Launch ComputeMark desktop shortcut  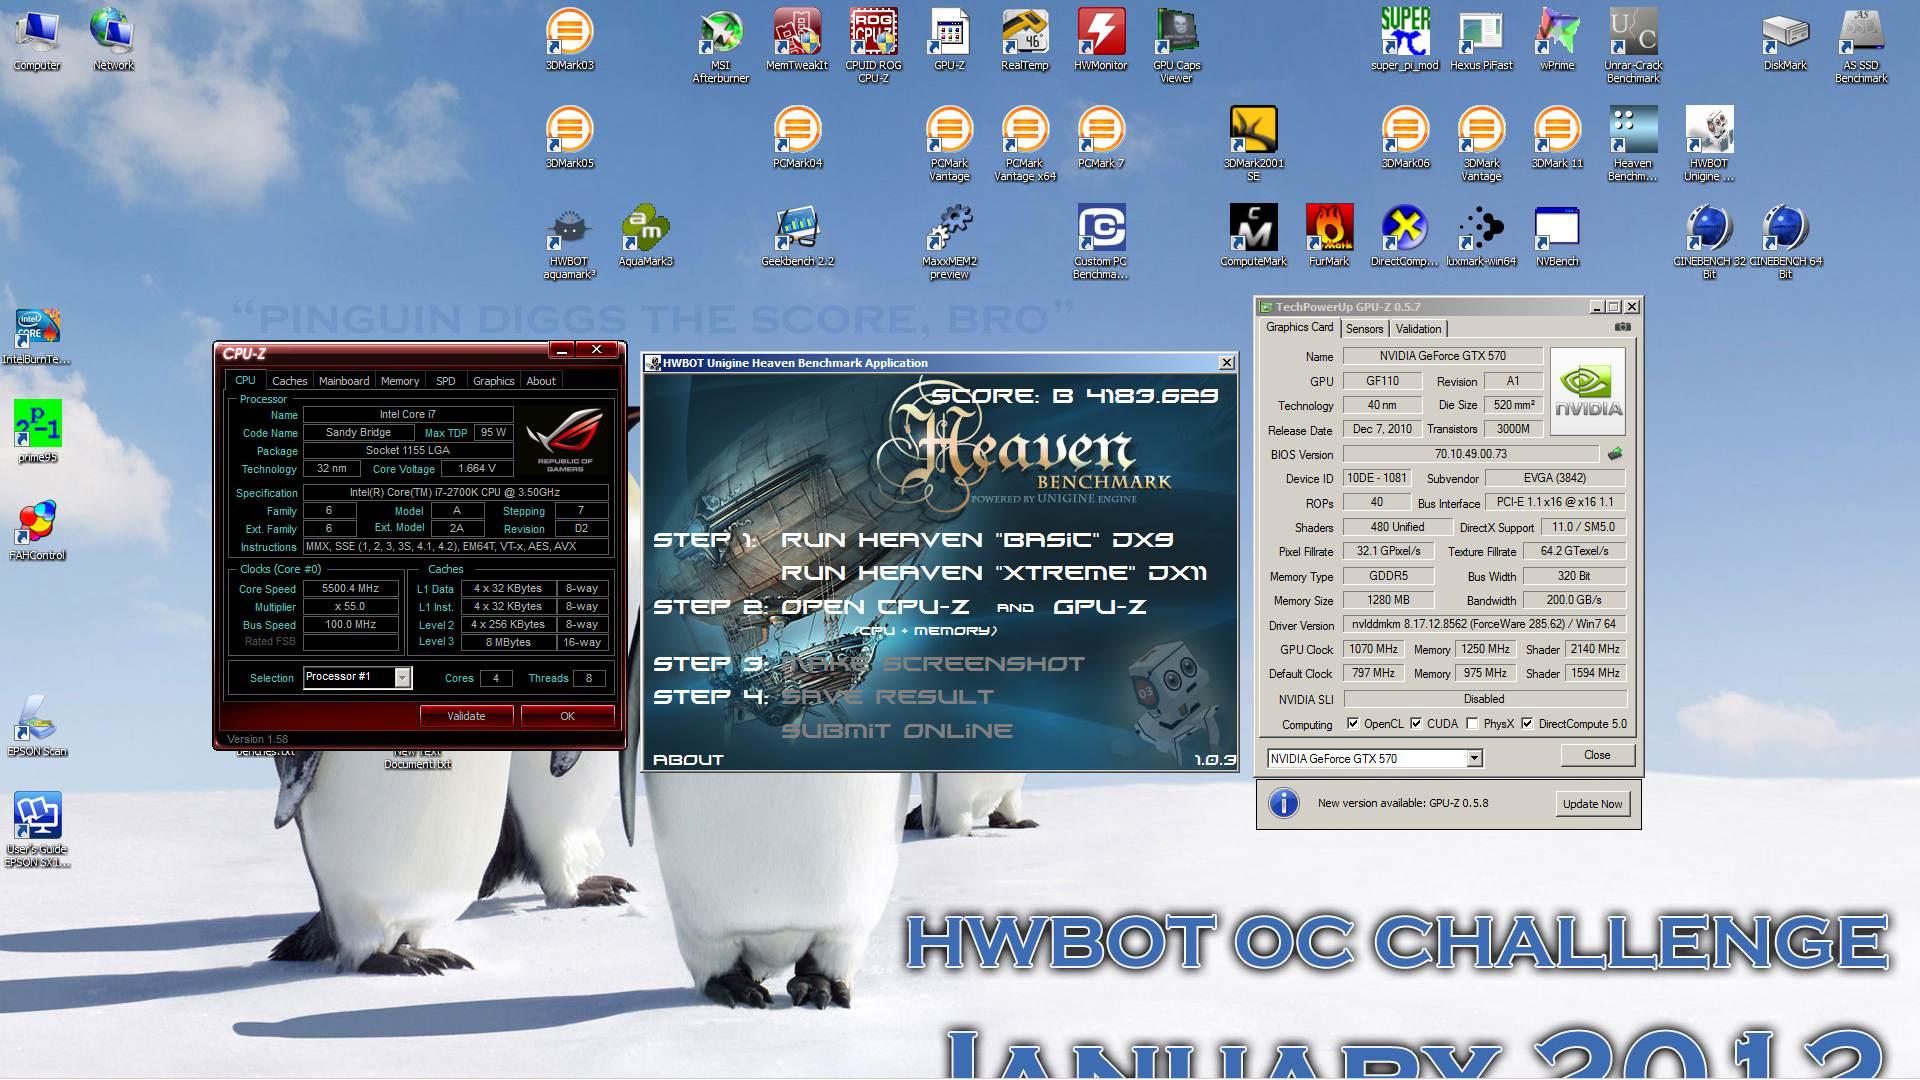tap(1253, 234)
